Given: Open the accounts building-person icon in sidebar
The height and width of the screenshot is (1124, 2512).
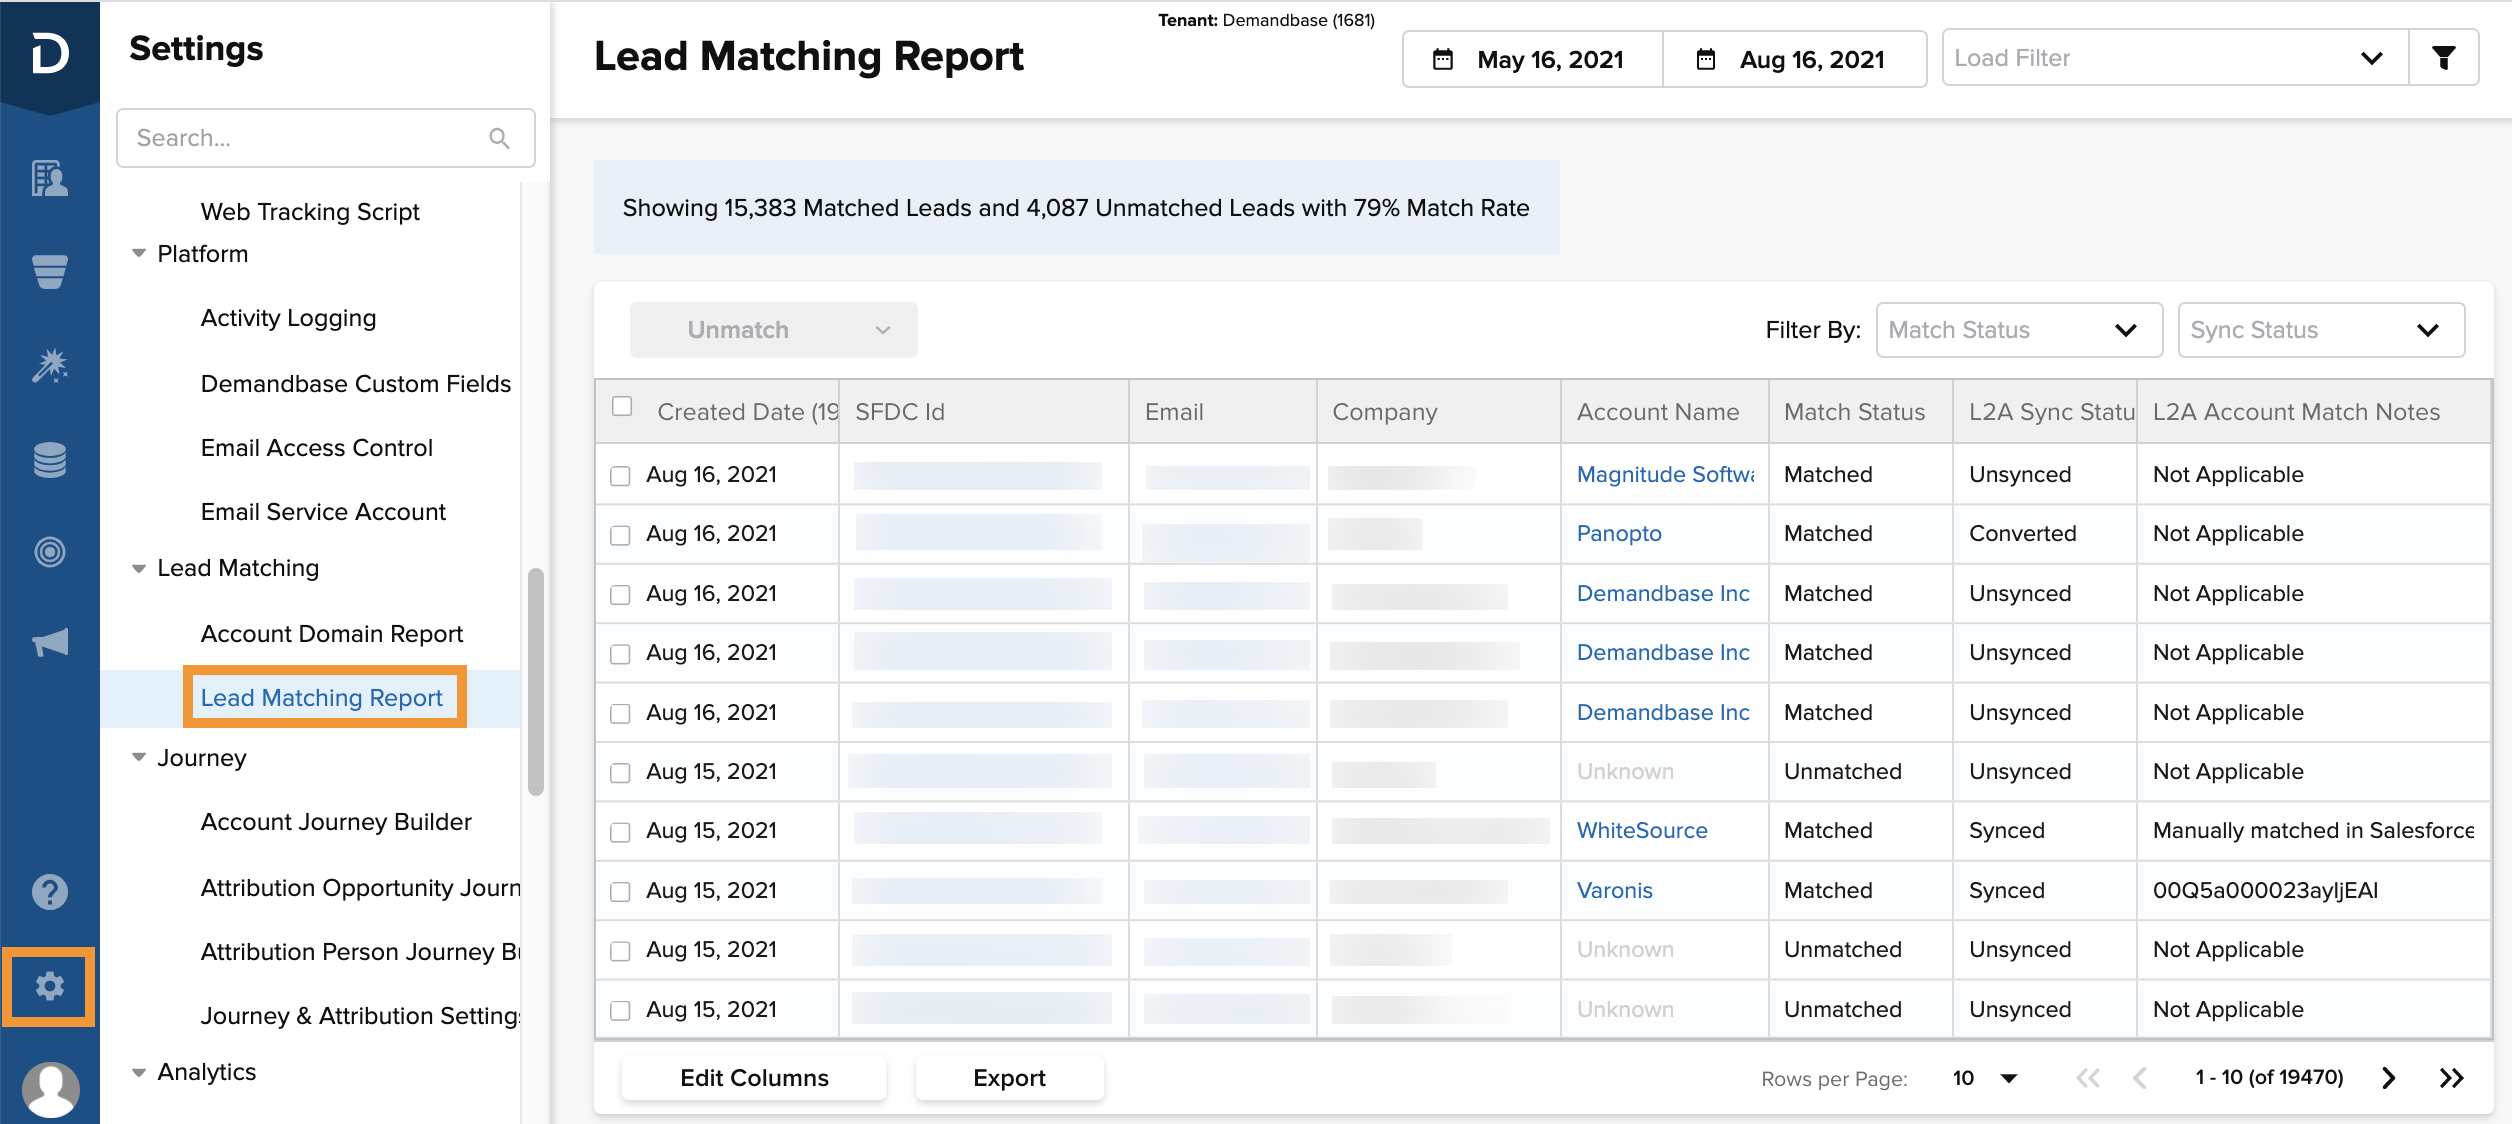Looking at the screenshot, I should (x=49, y=179).
